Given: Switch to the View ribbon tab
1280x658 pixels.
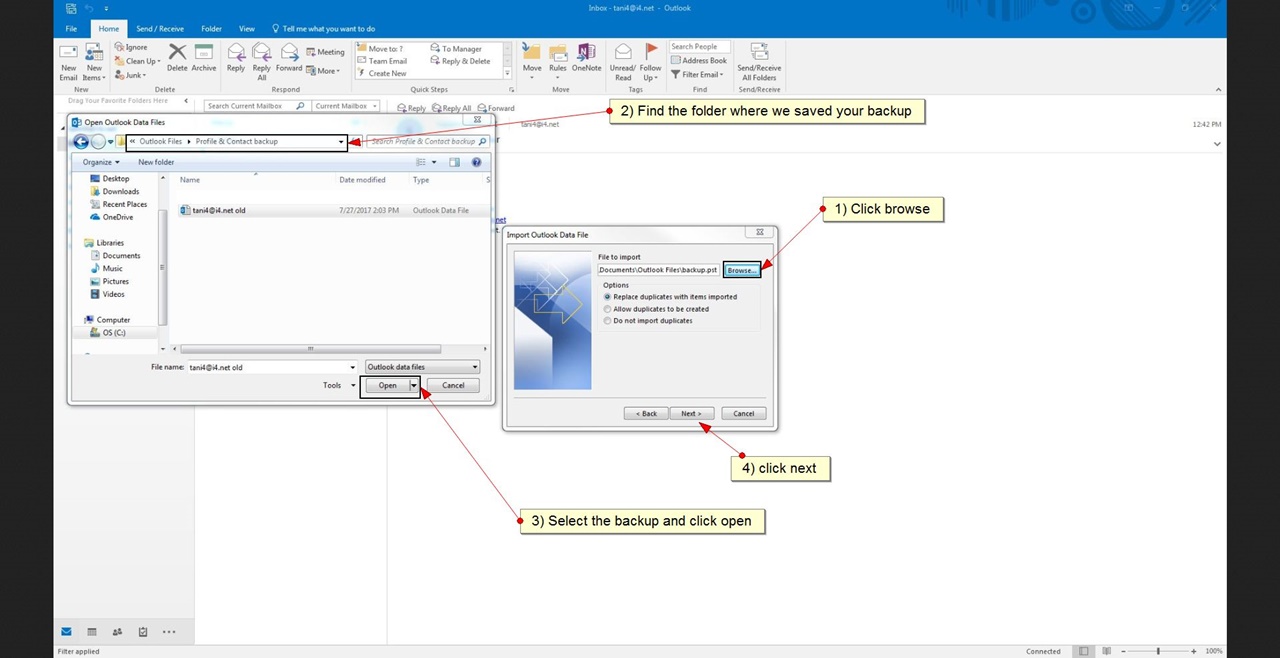Looking at the screenshot, I should [247, 29].
